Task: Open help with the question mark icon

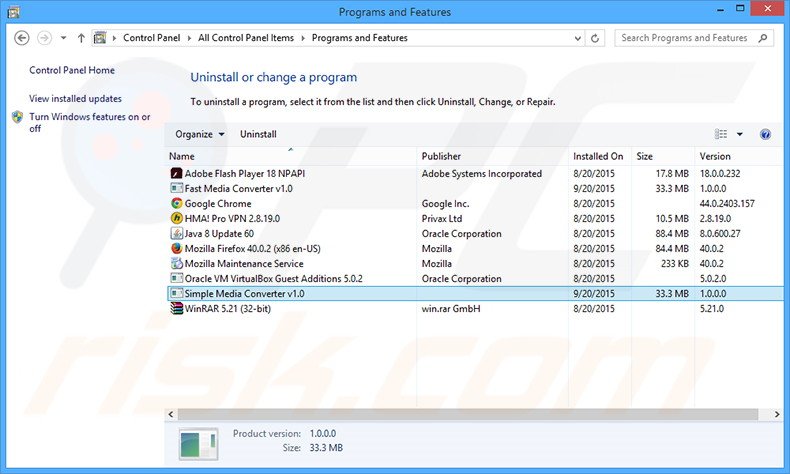Action: click(765, 134)
